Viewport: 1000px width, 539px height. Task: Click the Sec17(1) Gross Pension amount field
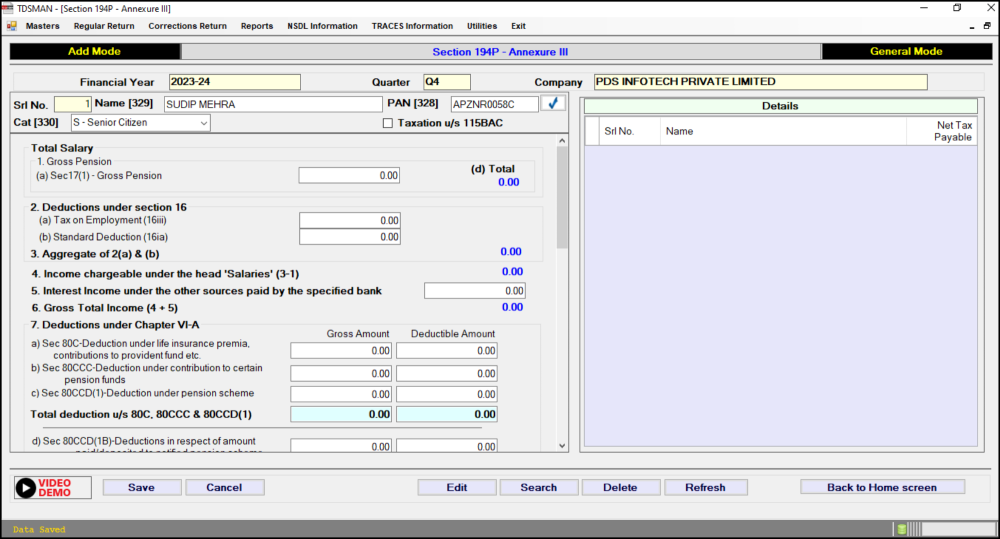coord(349,175)
